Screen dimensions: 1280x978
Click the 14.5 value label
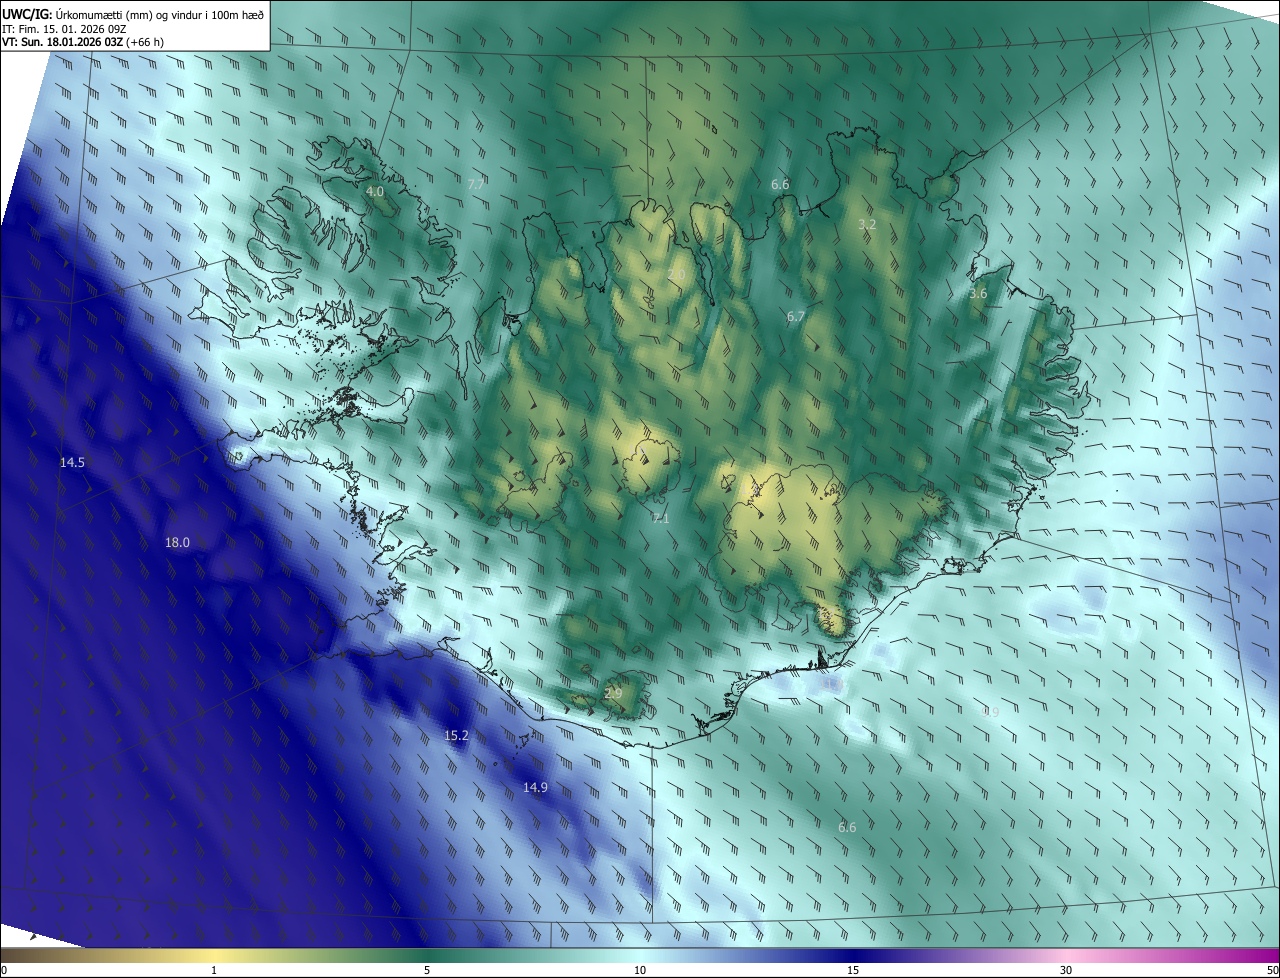(72, 462)
